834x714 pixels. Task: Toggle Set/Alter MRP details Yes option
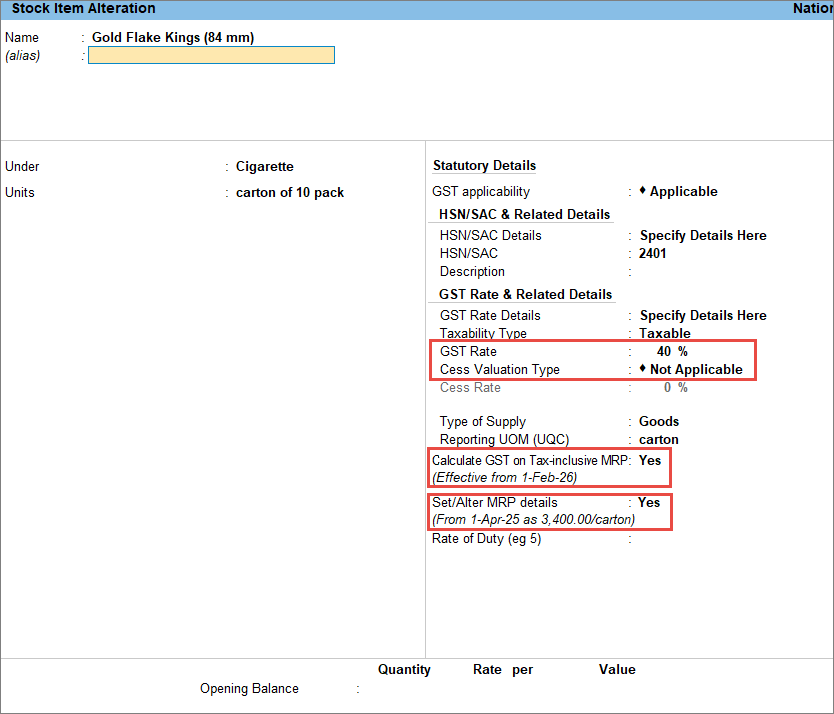click(649, 503)
